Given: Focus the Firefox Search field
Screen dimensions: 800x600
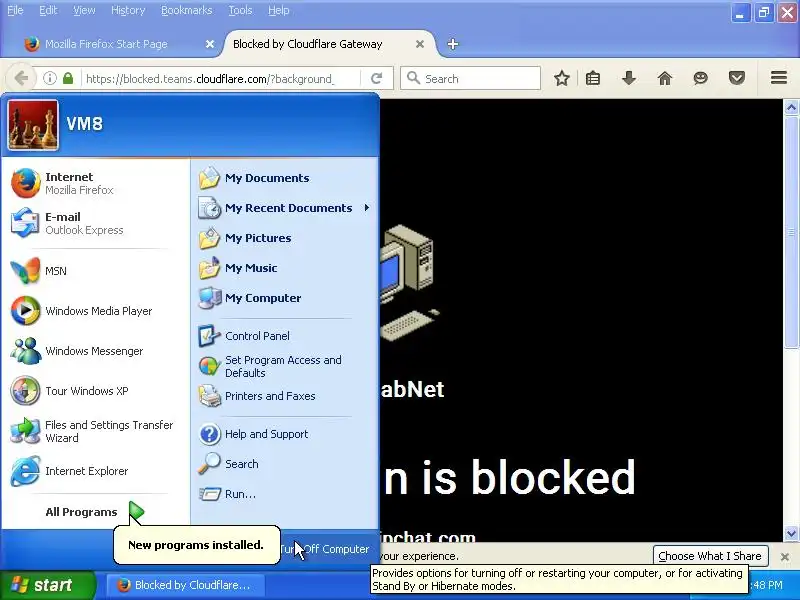Looking at the screenshot, I should click(x=470, y=79).
